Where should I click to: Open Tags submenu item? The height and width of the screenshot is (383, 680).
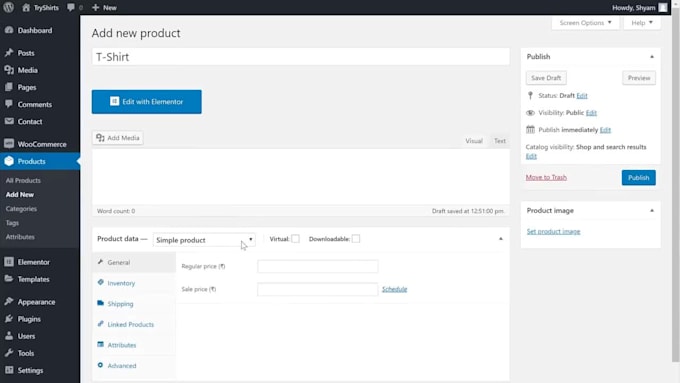click(x=12, y=223)
